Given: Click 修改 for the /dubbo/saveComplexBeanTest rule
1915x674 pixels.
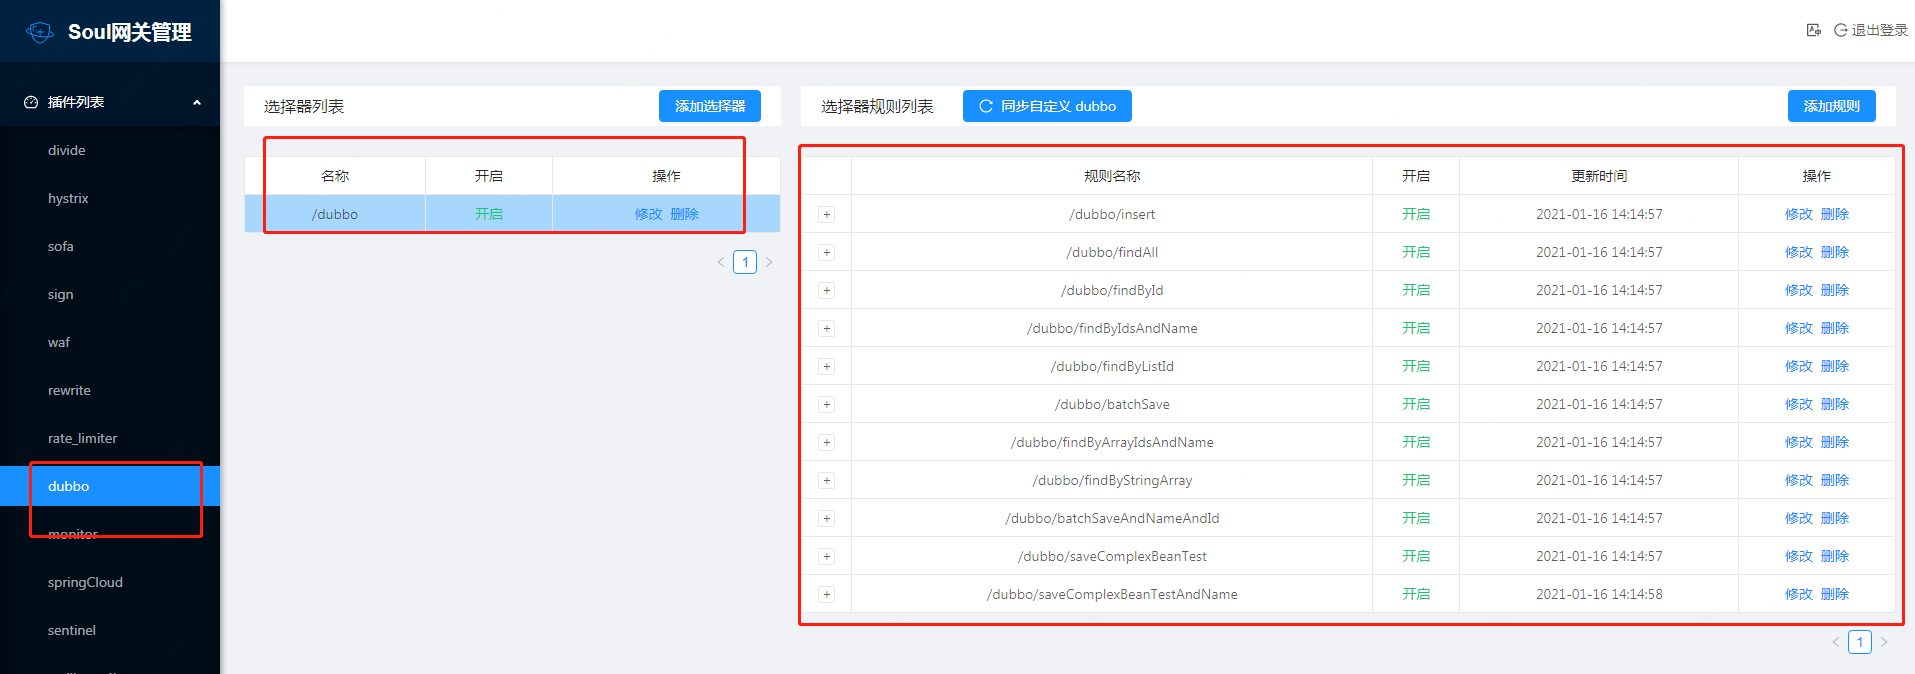Looking at the screenshot, I should 1799,556.
